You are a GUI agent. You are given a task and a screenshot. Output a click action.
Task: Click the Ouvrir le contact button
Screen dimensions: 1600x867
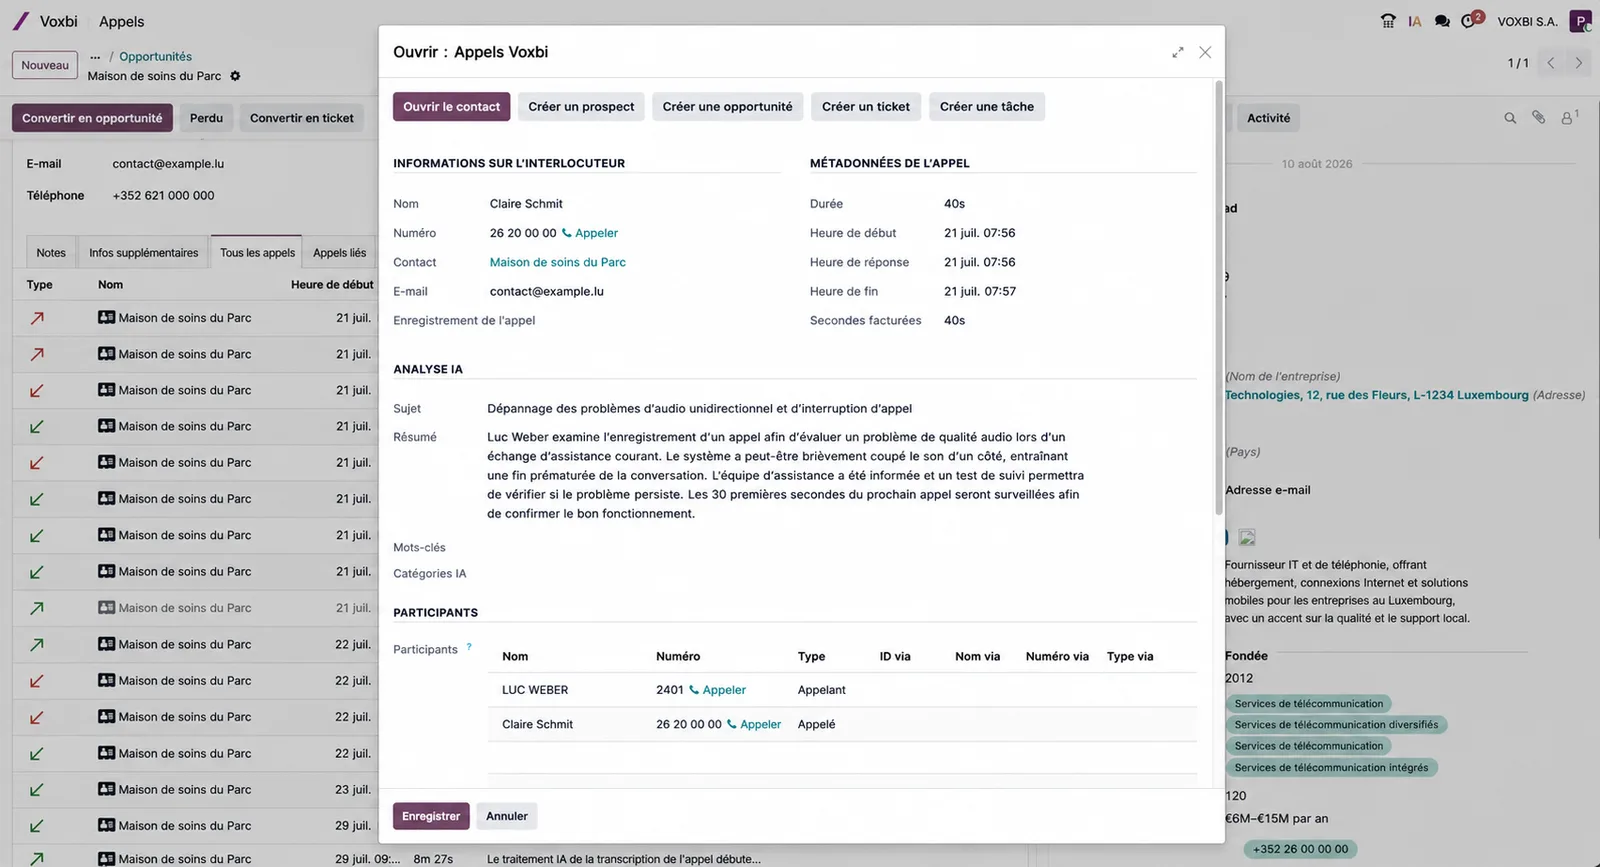pyautogui.click(x=452, y=107)
